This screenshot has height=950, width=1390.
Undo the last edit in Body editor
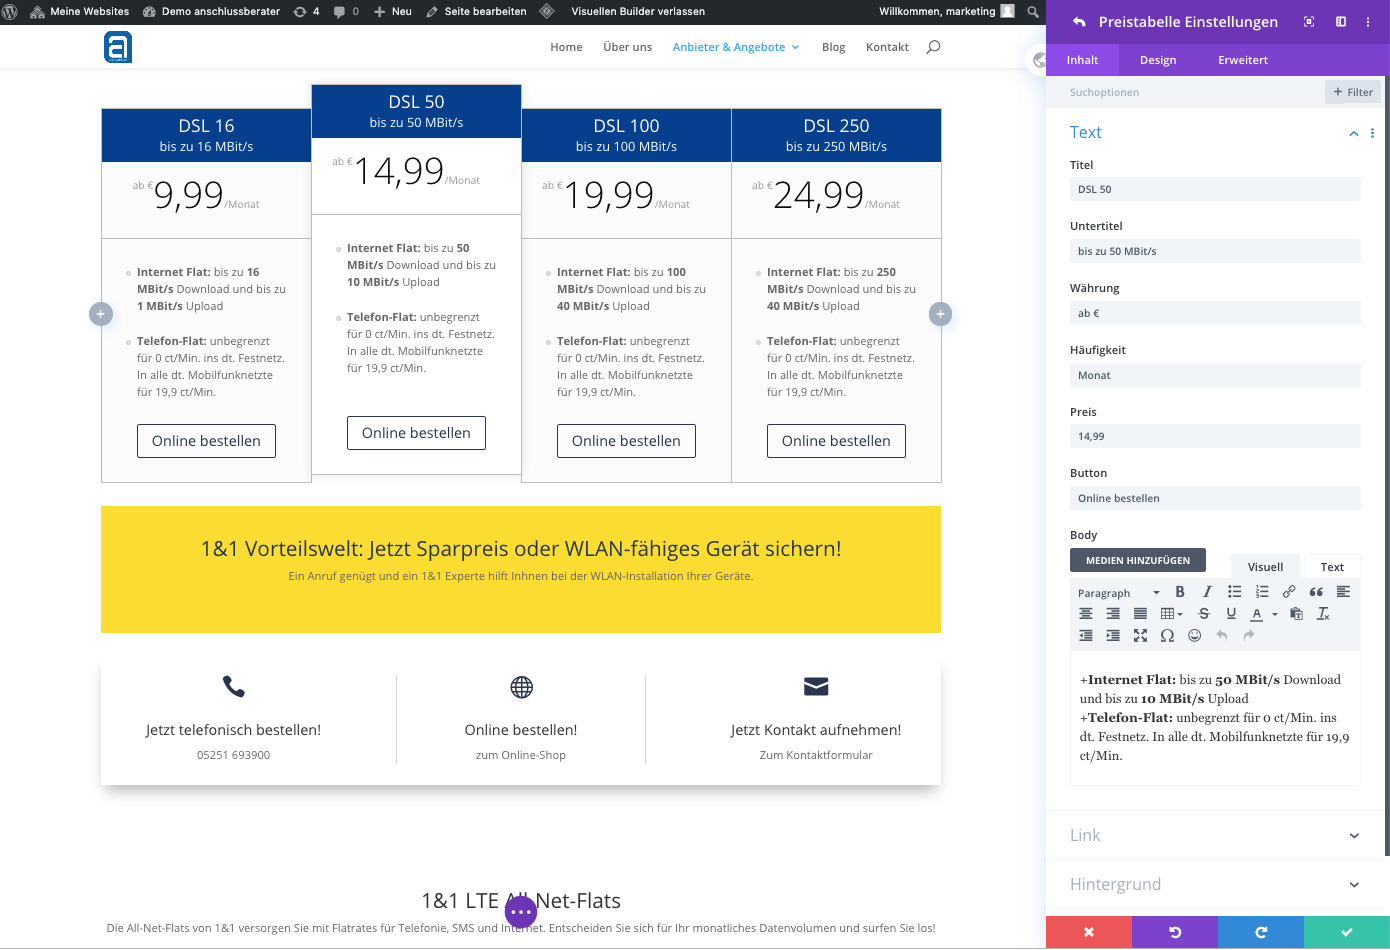click(x=1222, y=636)
